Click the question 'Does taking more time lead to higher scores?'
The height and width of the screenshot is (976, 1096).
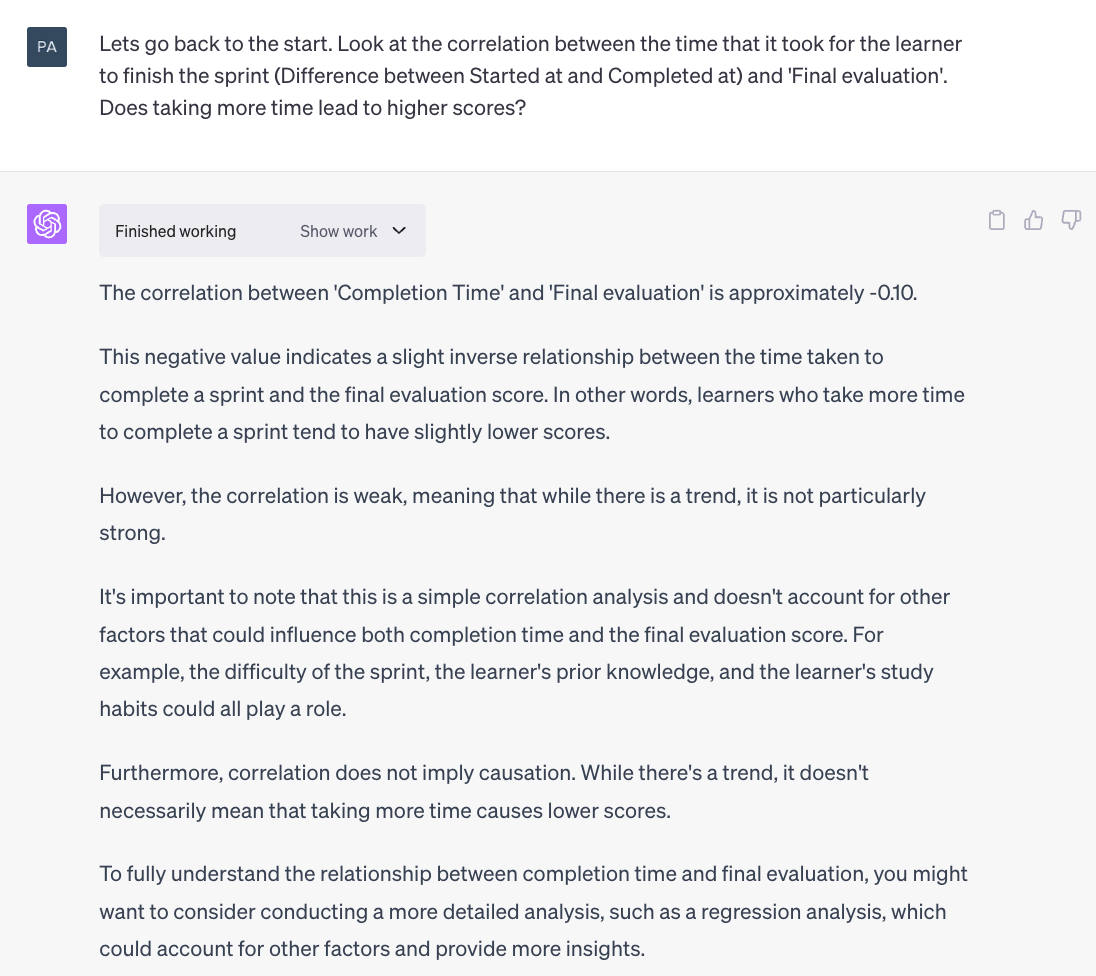[312, 108]
